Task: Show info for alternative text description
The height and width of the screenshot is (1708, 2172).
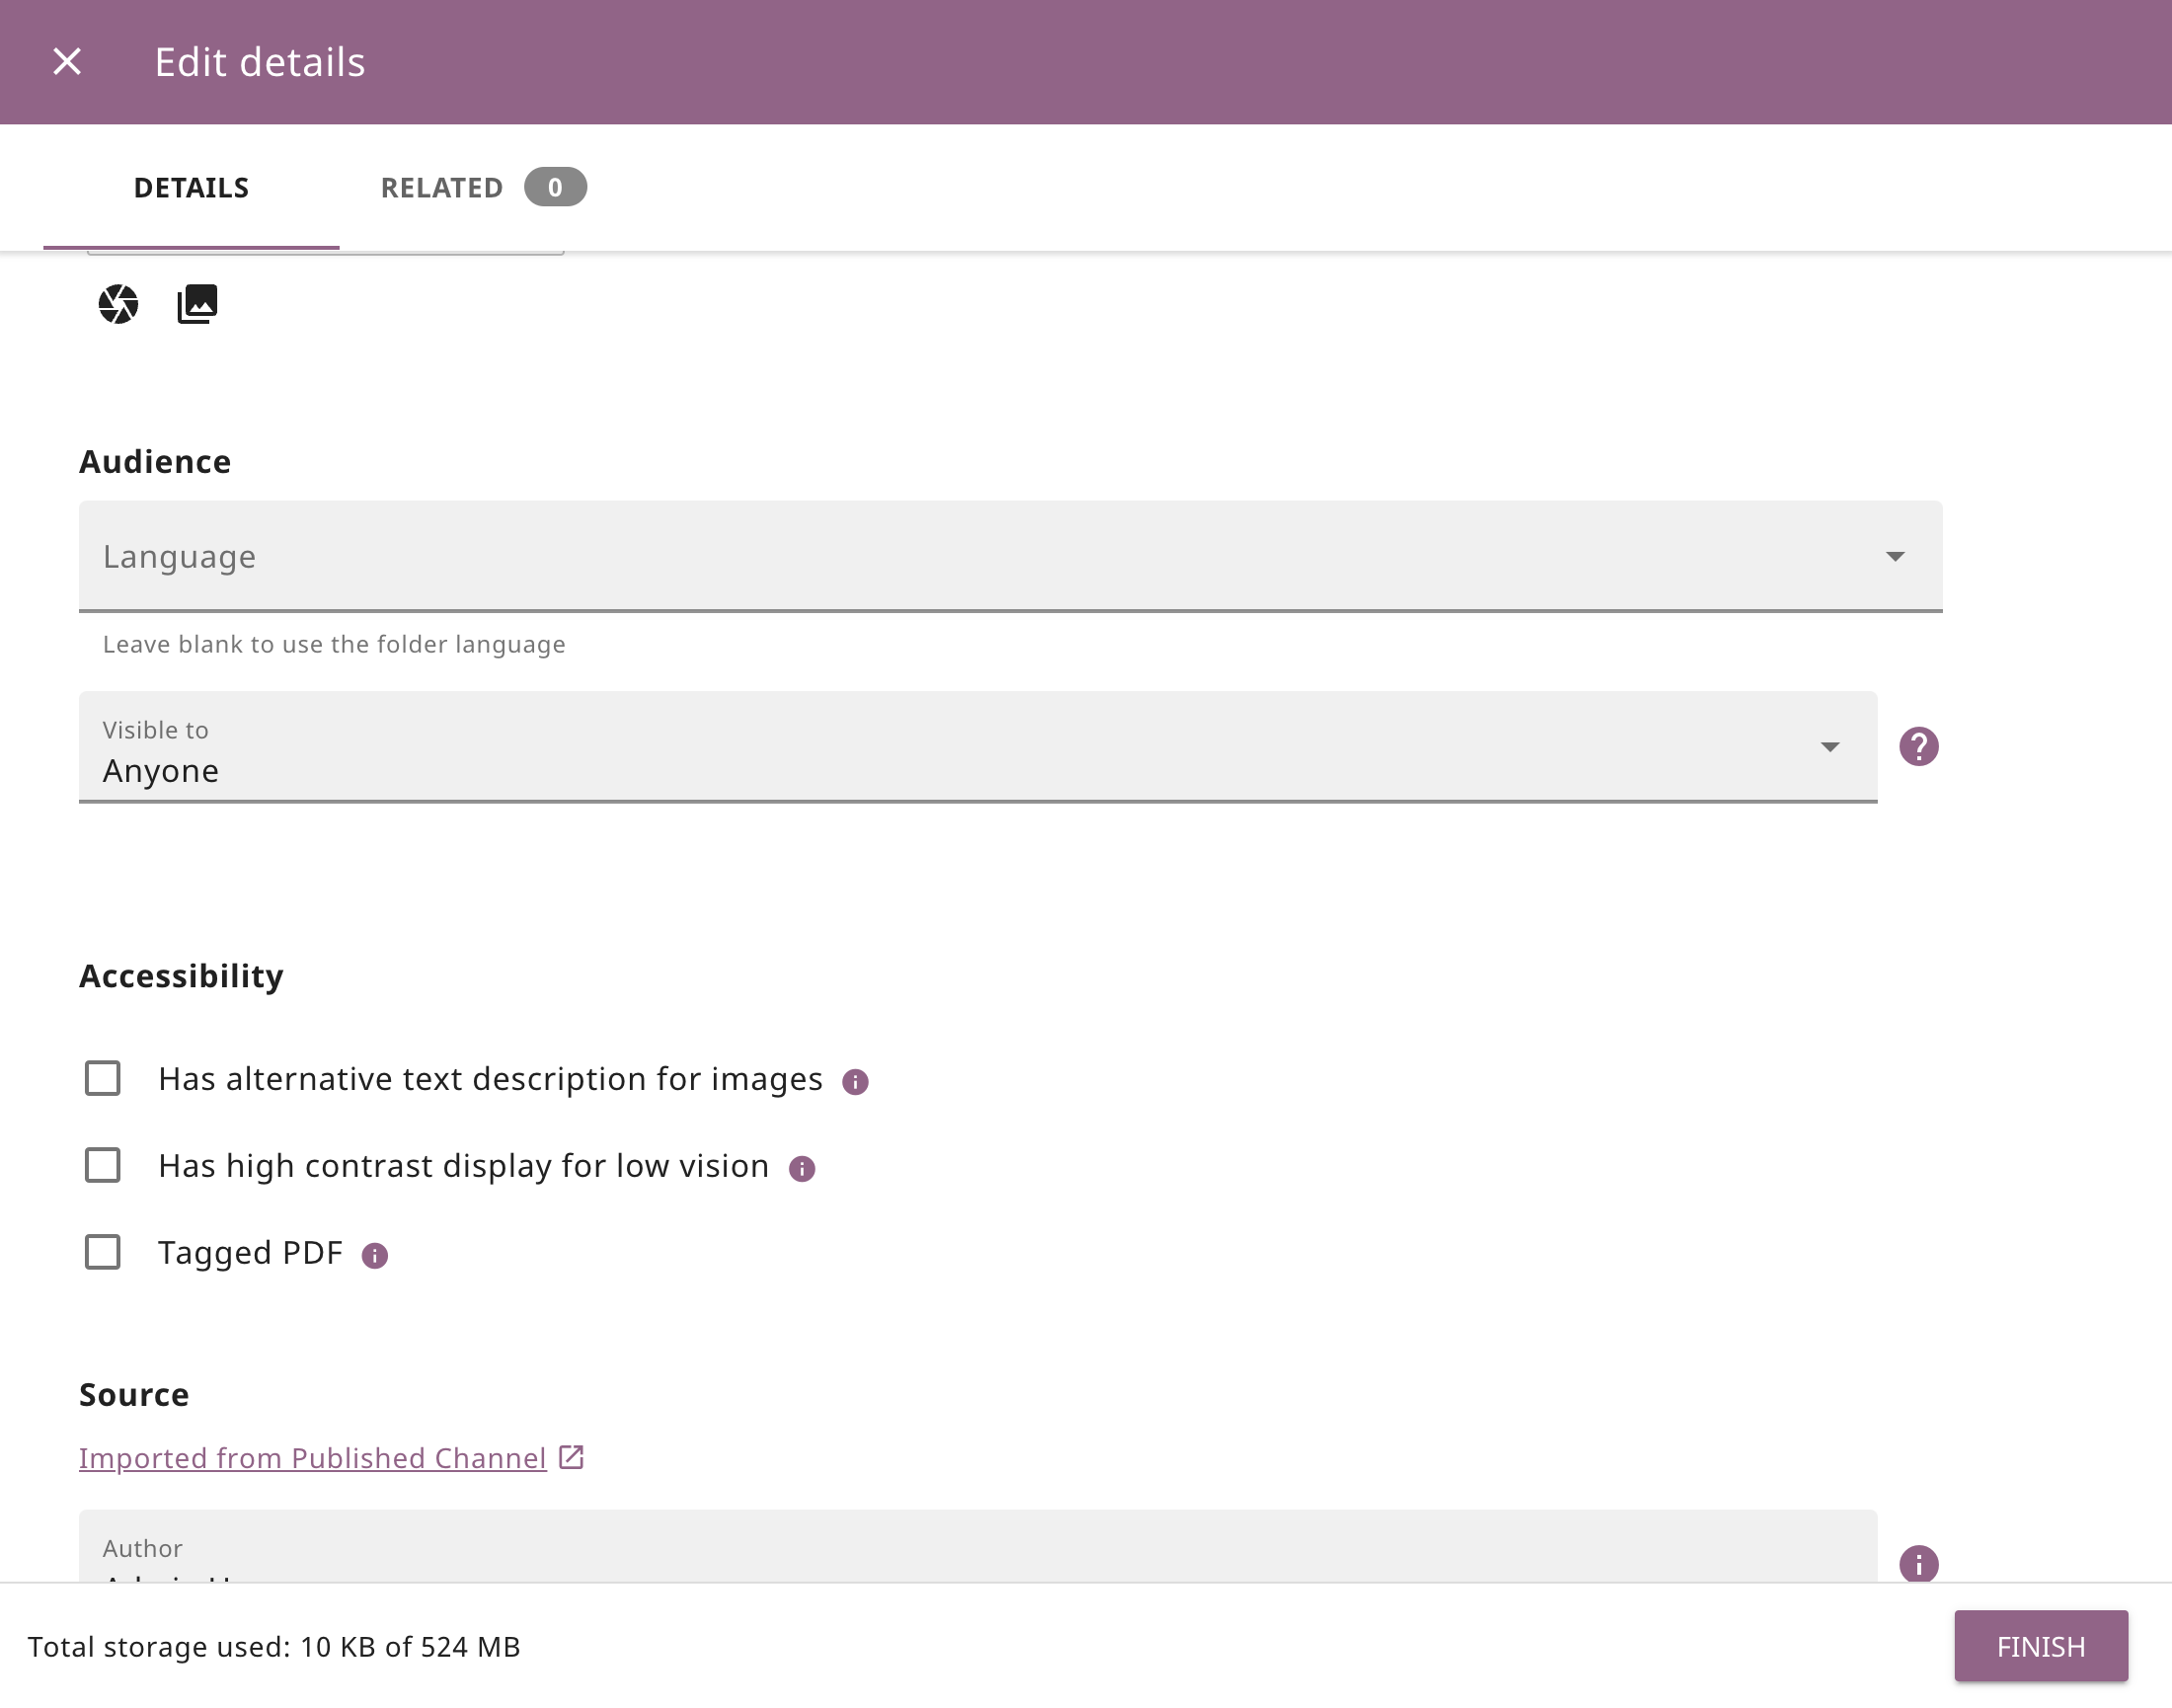Action: (x=855, y=1081)
